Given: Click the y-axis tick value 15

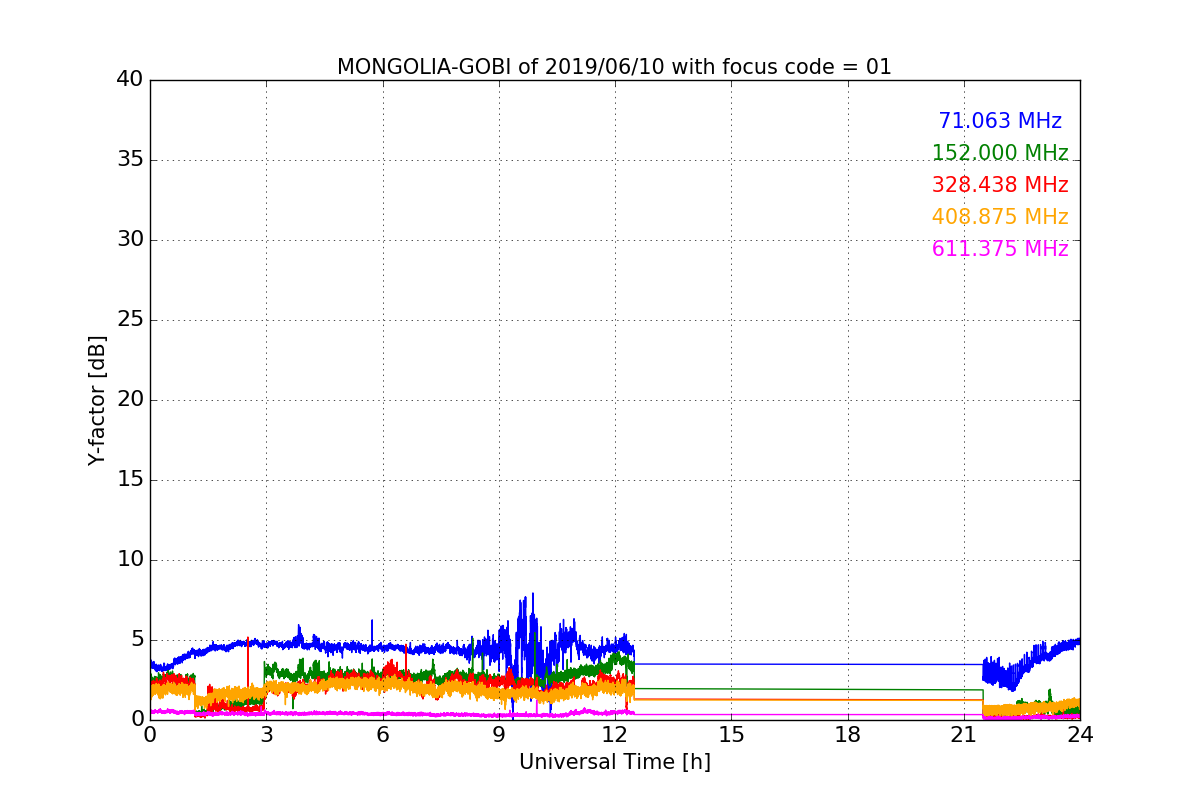Looking at the screenshot, I should point(129,480).
